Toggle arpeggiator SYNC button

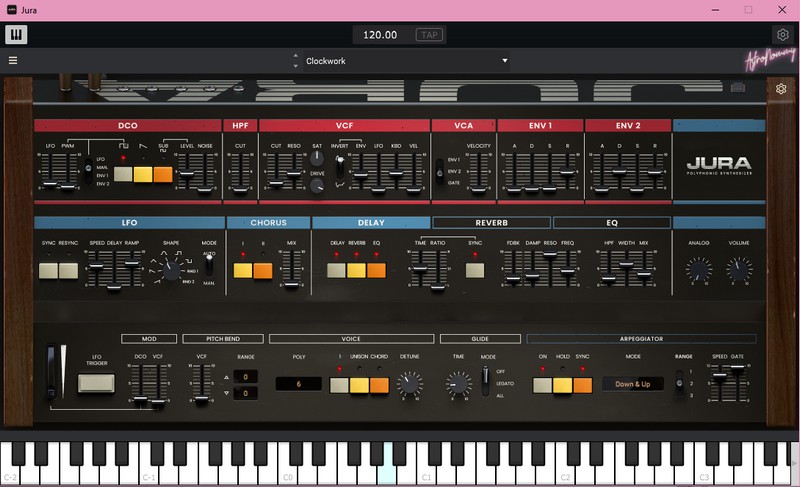pyautogui.click(x=582, y=386)
